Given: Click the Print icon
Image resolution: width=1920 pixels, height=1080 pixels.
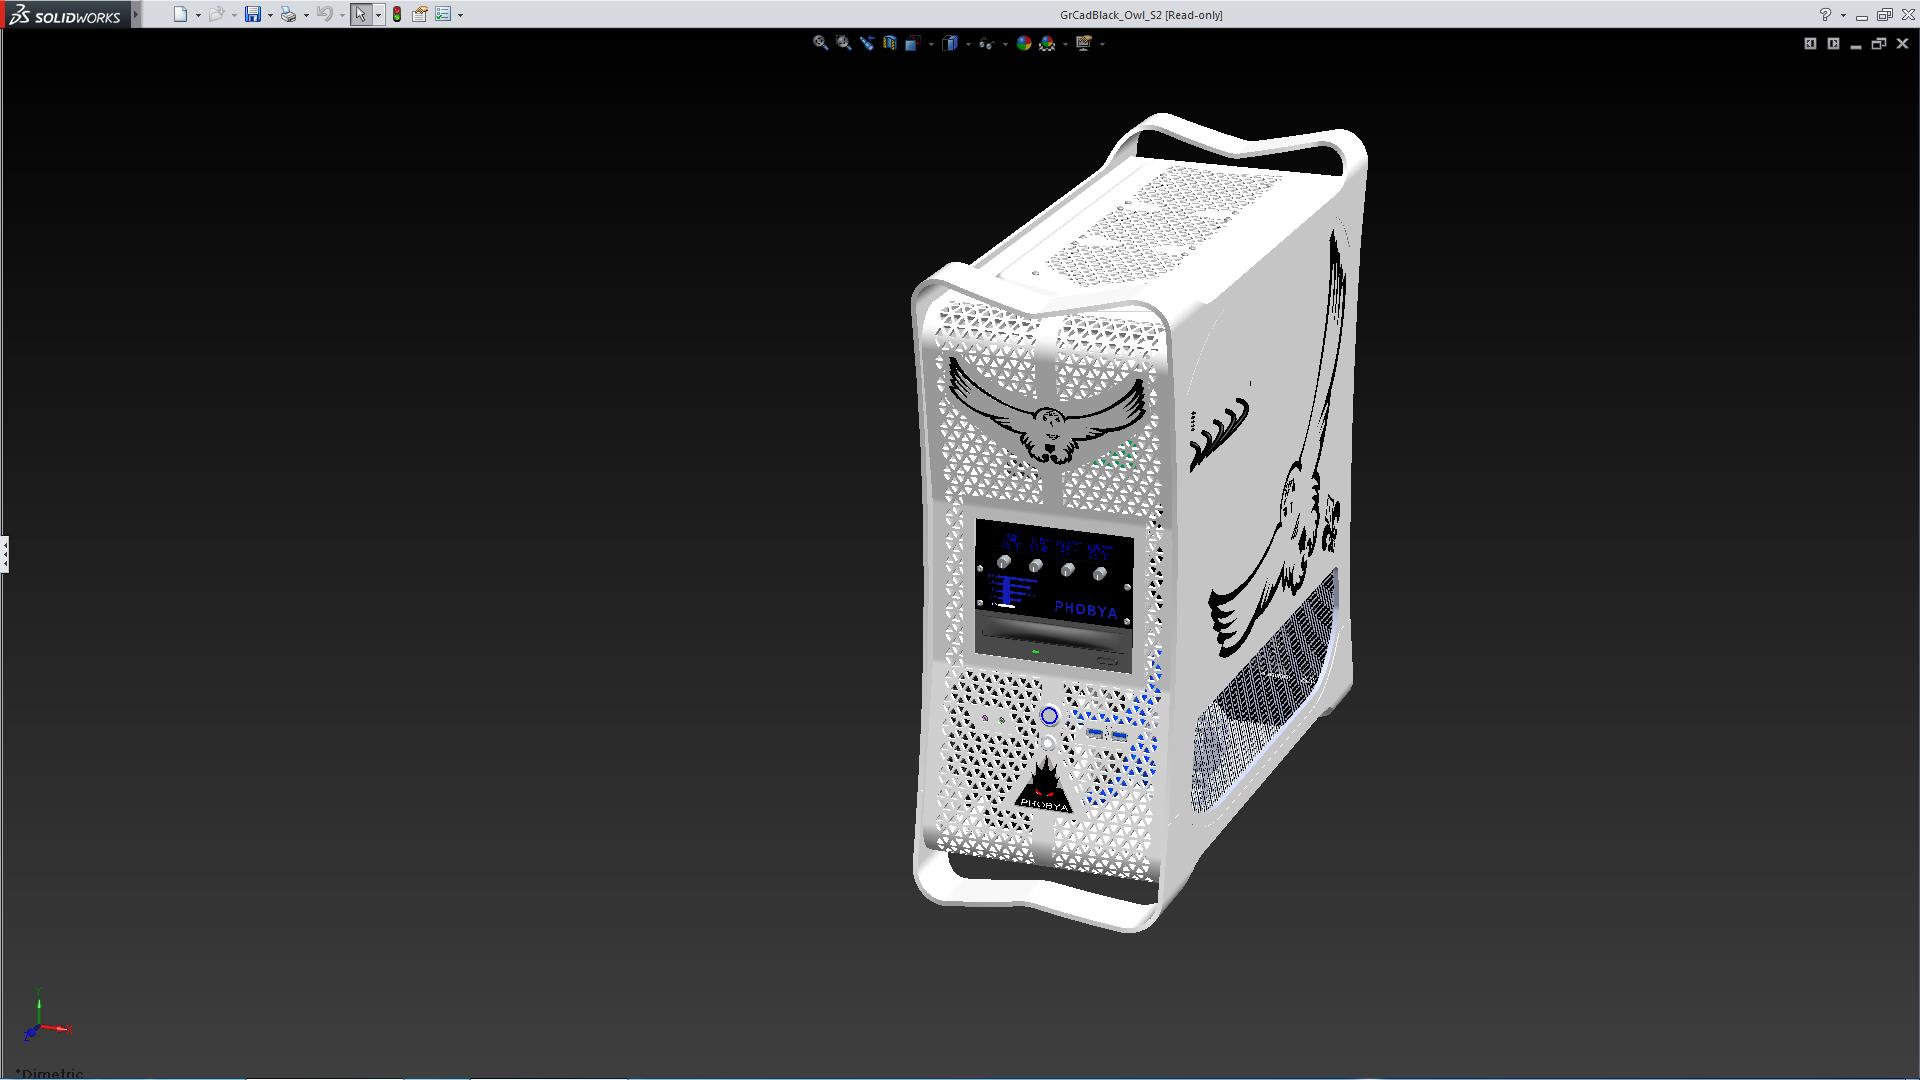Looking at the screenshot, I should point(288,14).
